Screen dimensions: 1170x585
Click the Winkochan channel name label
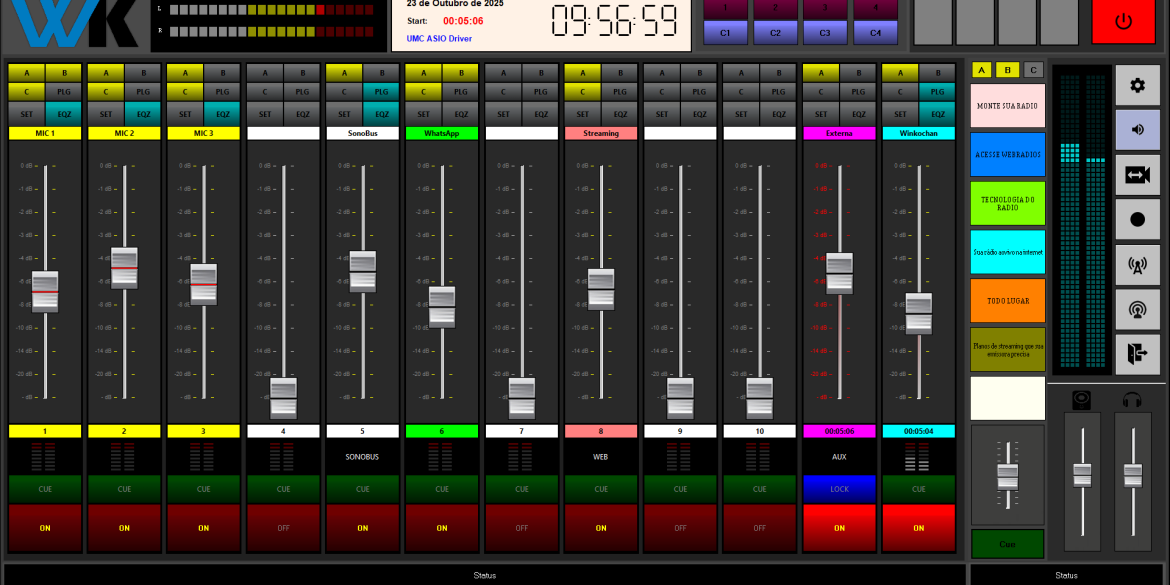(918, 133)
